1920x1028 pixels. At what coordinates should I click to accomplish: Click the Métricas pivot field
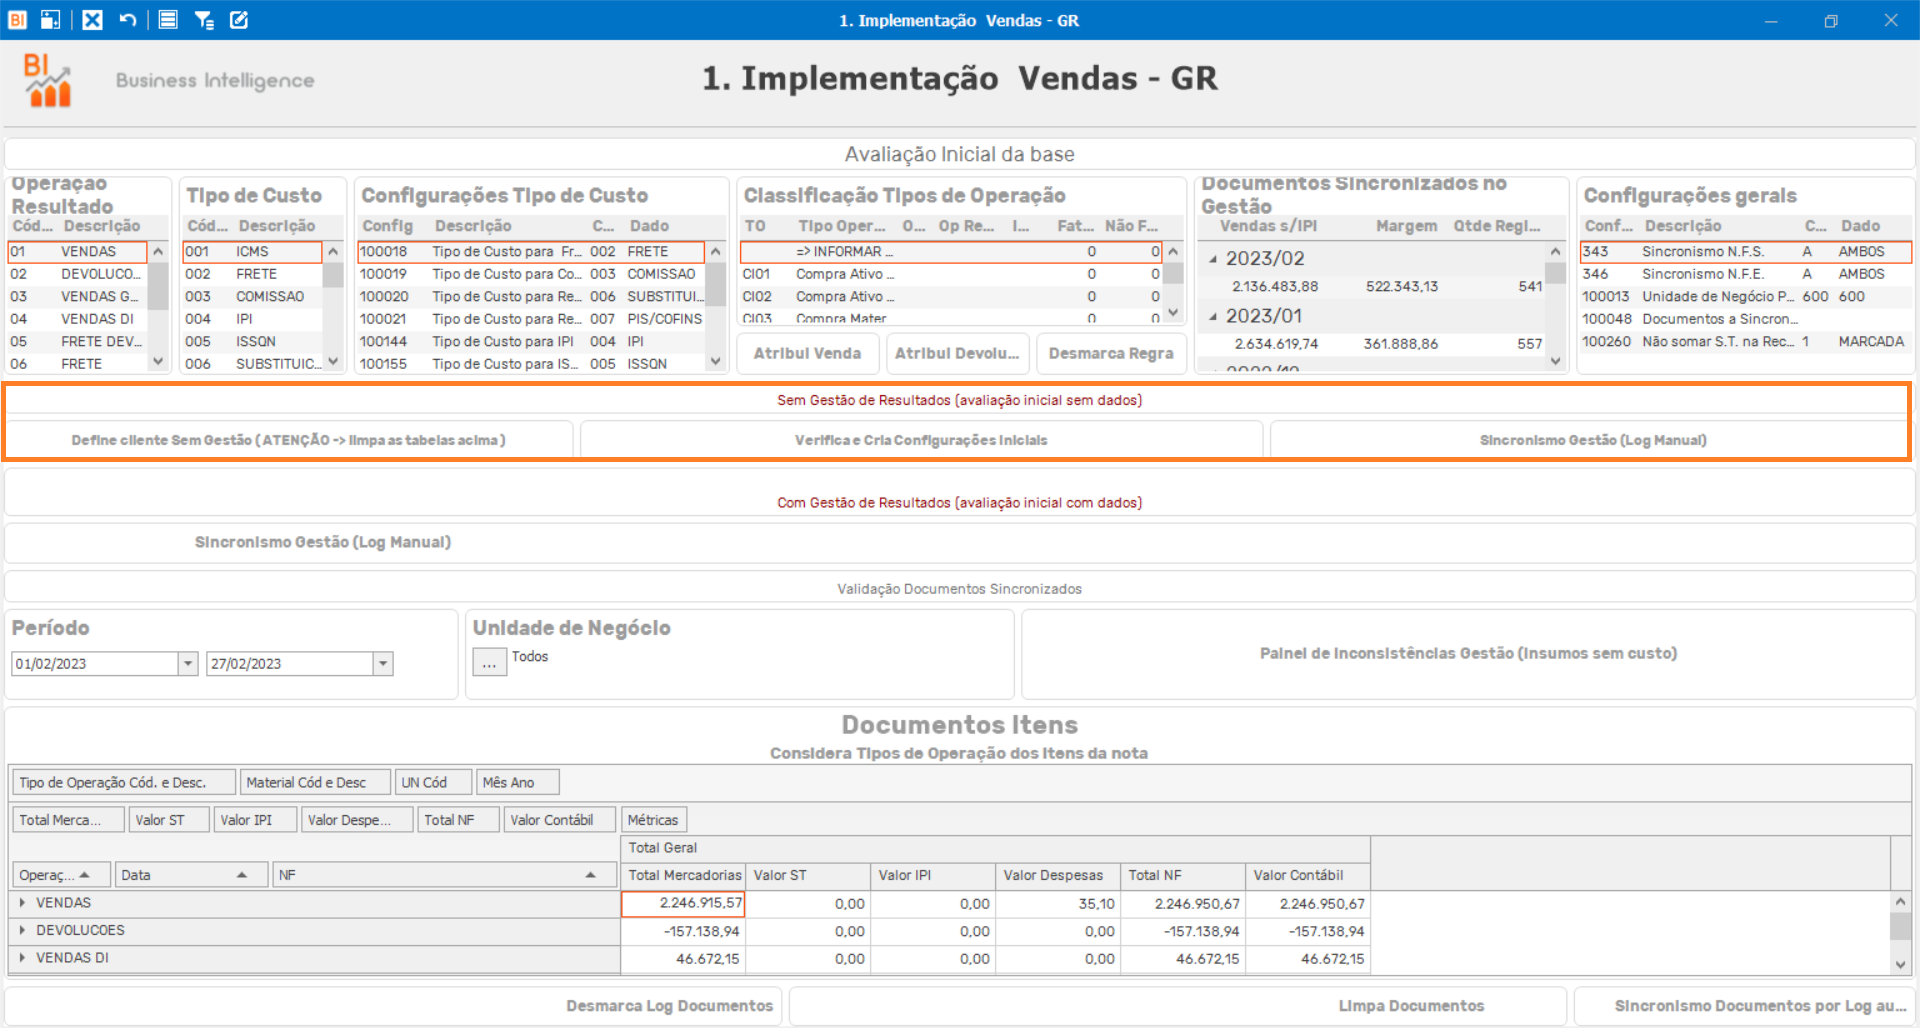653,820
